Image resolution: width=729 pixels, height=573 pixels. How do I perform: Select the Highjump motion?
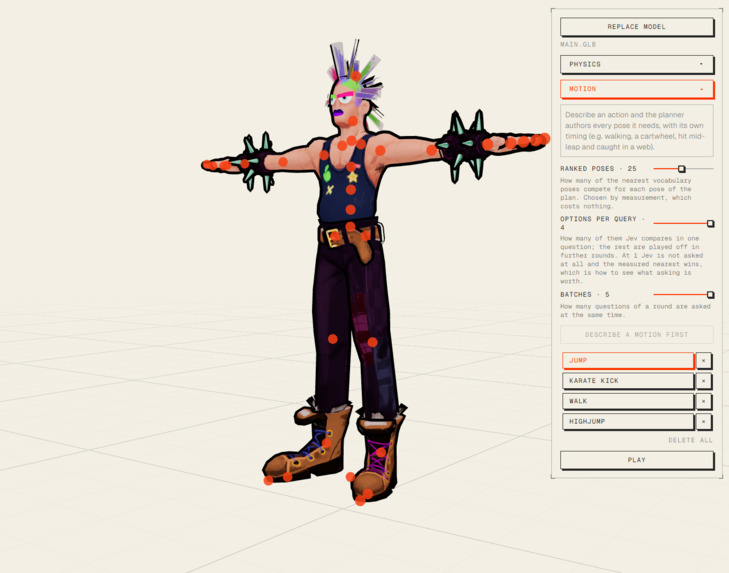628,421
